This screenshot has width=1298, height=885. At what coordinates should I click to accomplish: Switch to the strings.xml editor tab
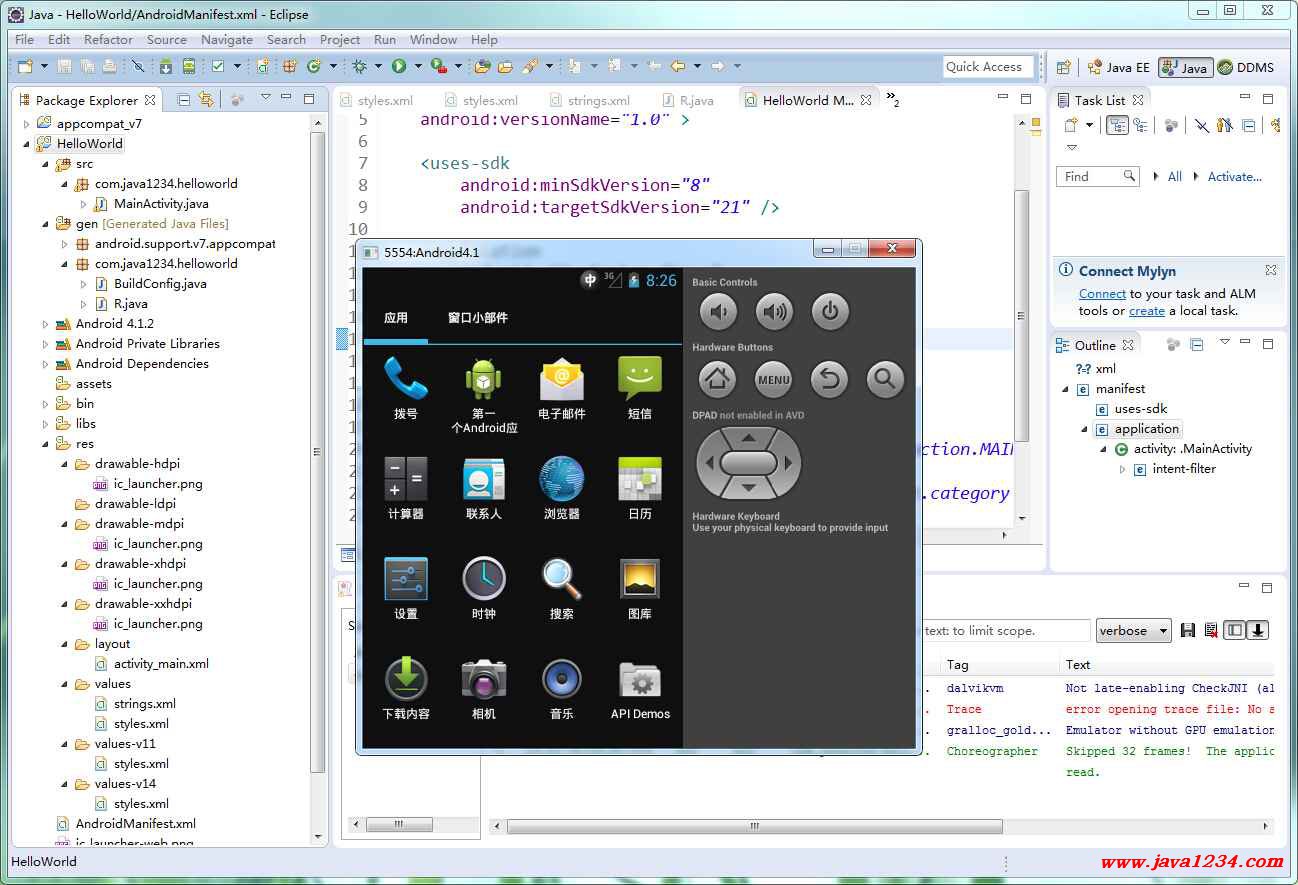590,100
